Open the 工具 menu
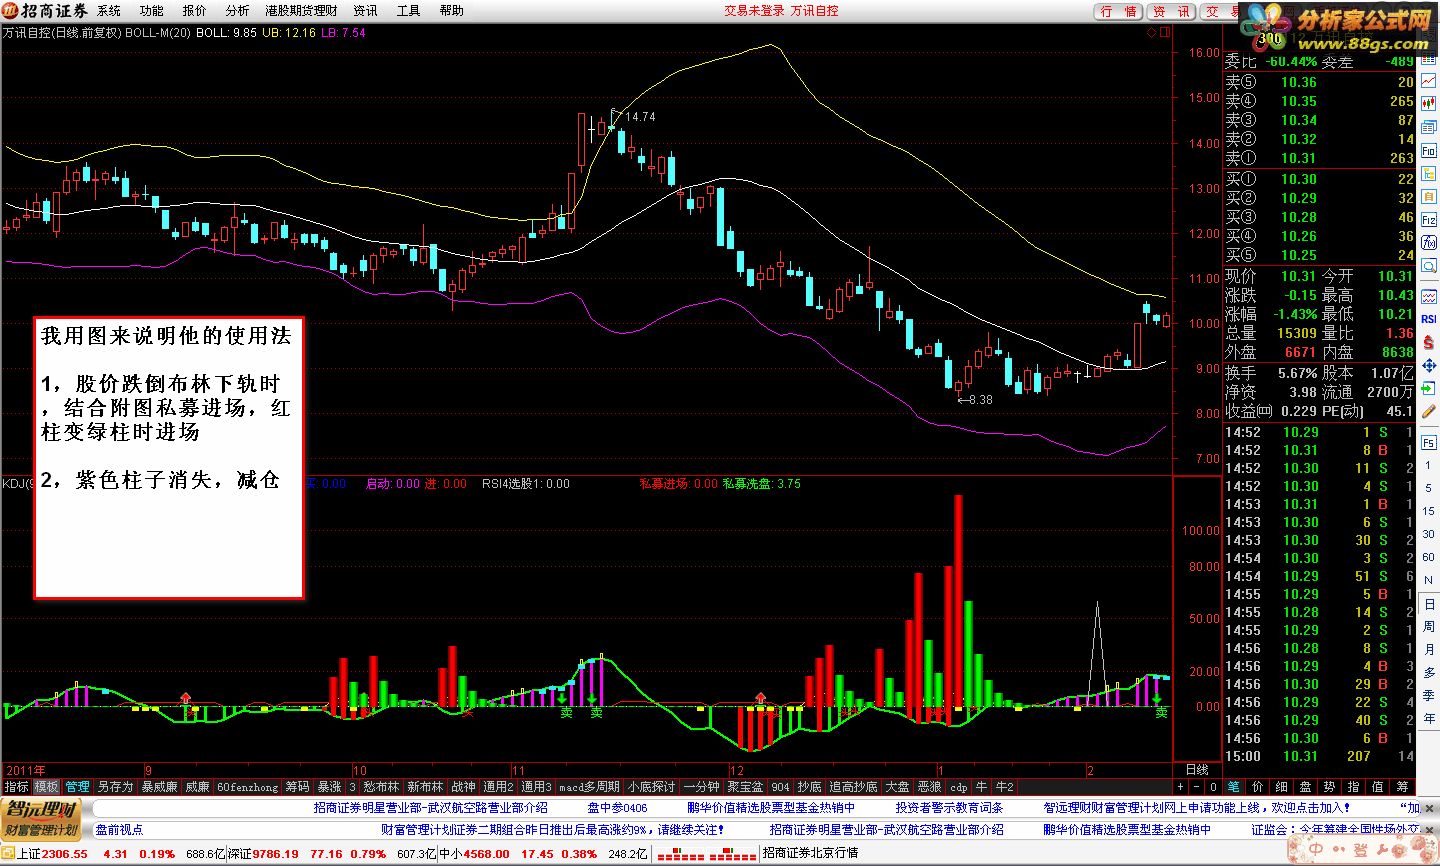 [408, 11]
